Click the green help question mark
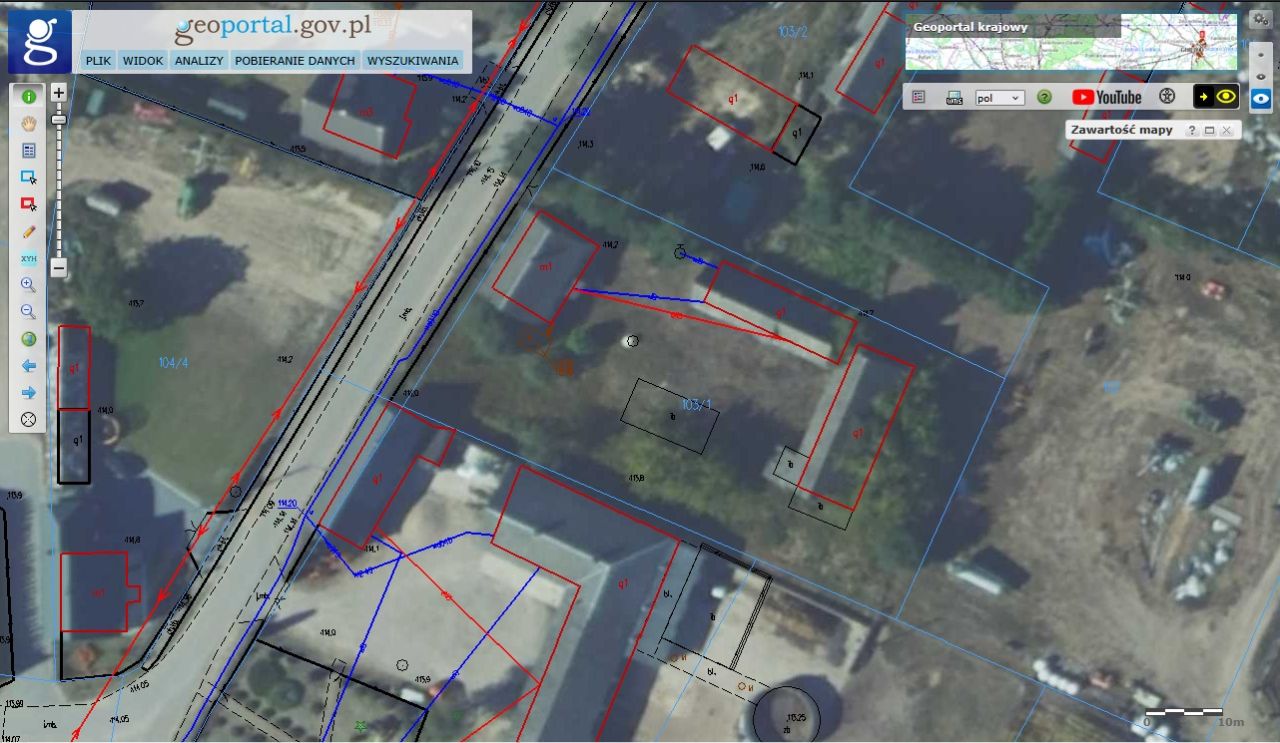Image resolution: width=1280 pixels, height=743 pixels. click(x=1044, y=97)
